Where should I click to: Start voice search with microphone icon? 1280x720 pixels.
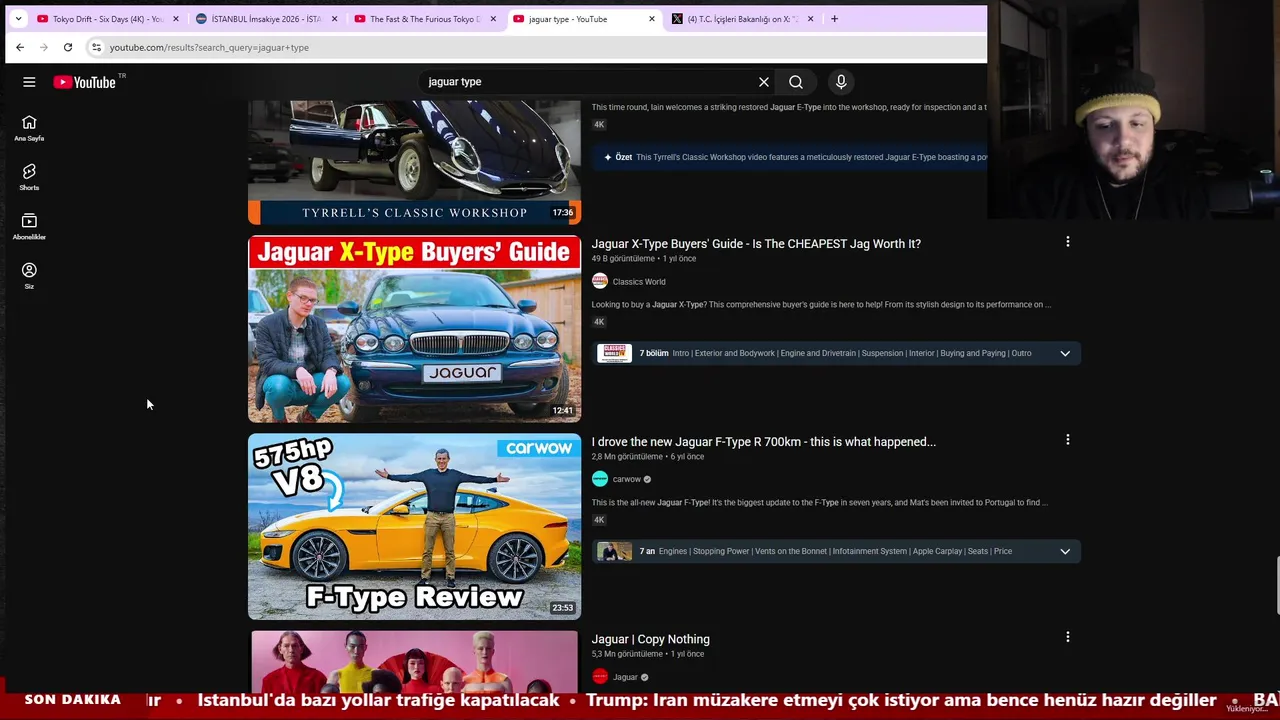coord(841,82)
